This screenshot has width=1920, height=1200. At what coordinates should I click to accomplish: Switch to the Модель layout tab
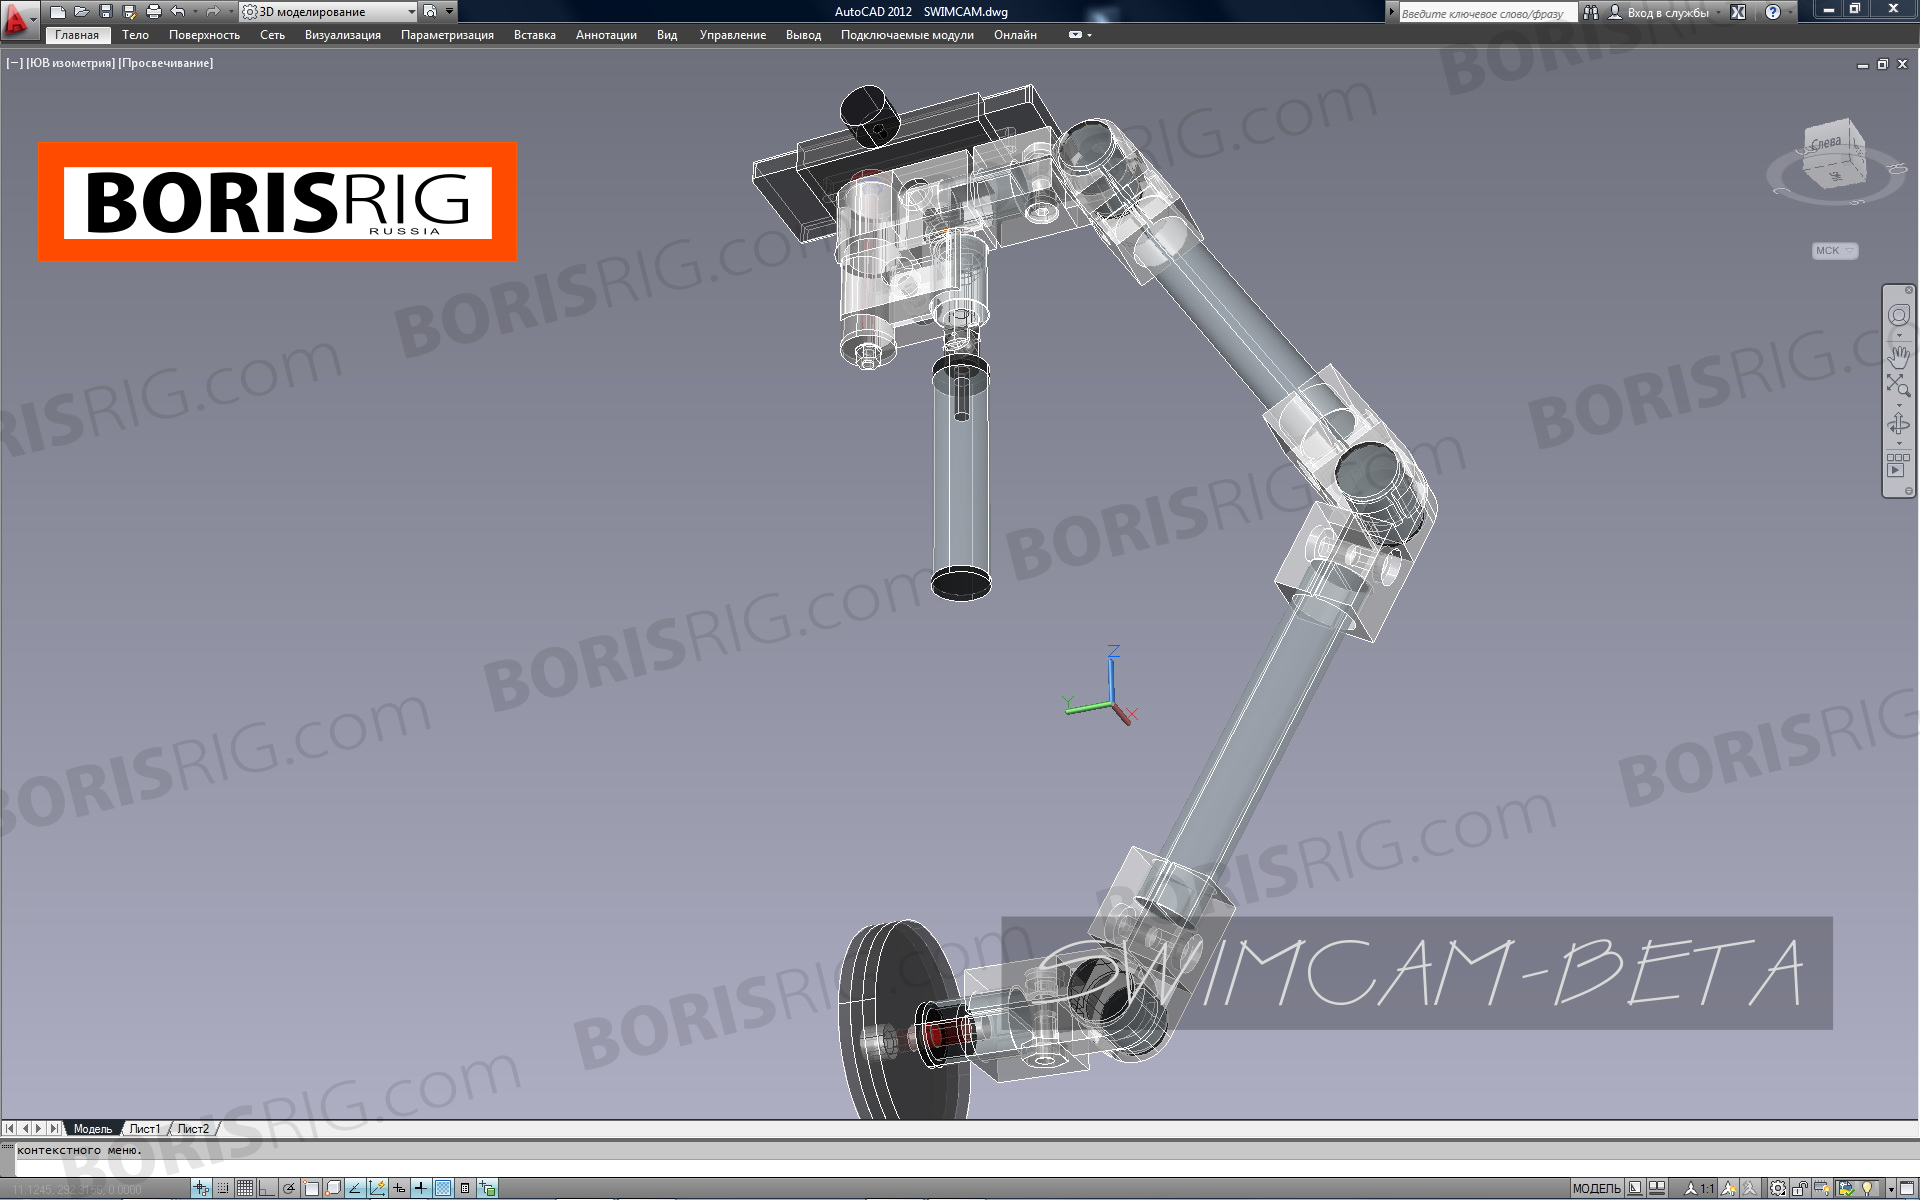(x=93, y=1129)
